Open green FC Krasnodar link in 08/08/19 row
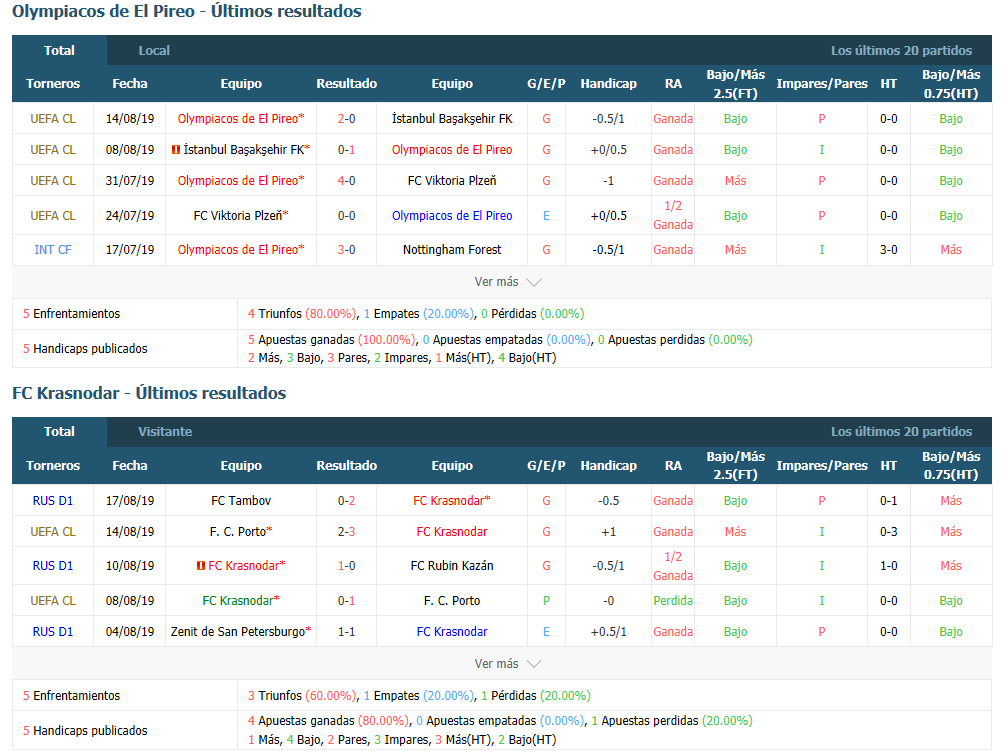 (x=241, y=600)
